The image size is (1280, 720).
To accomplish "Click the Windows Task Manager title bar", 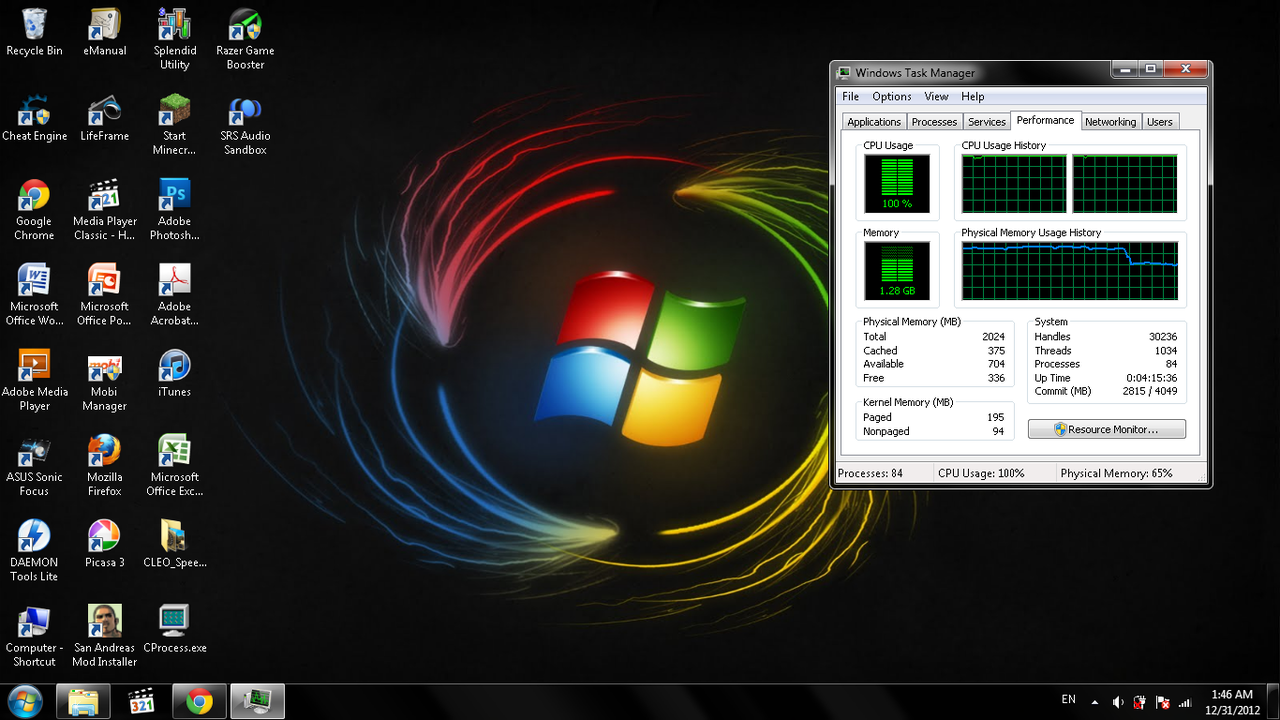I will click(970, 72).
